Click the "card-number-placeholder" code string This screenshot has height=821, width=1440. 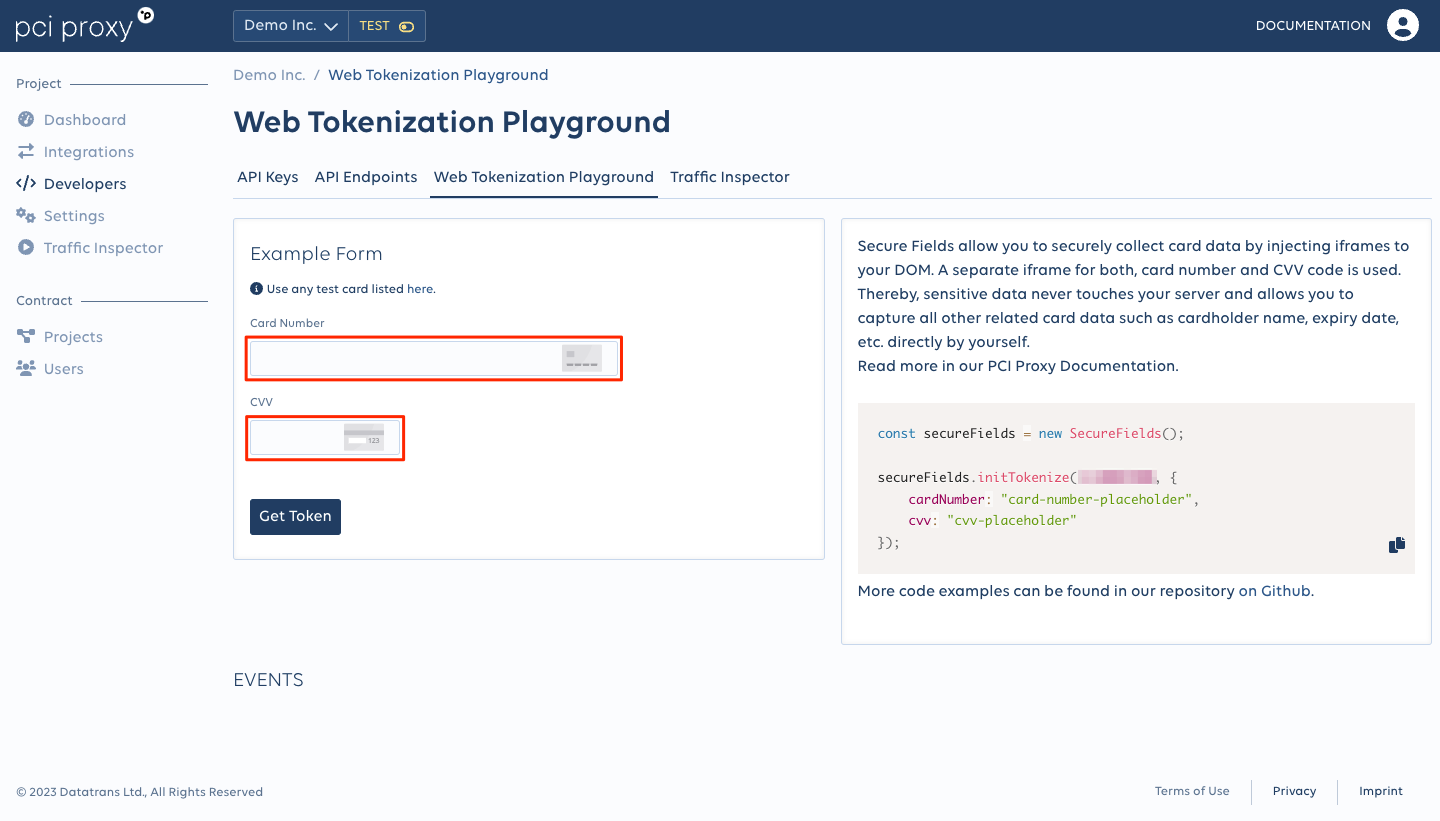(1097, 499)
